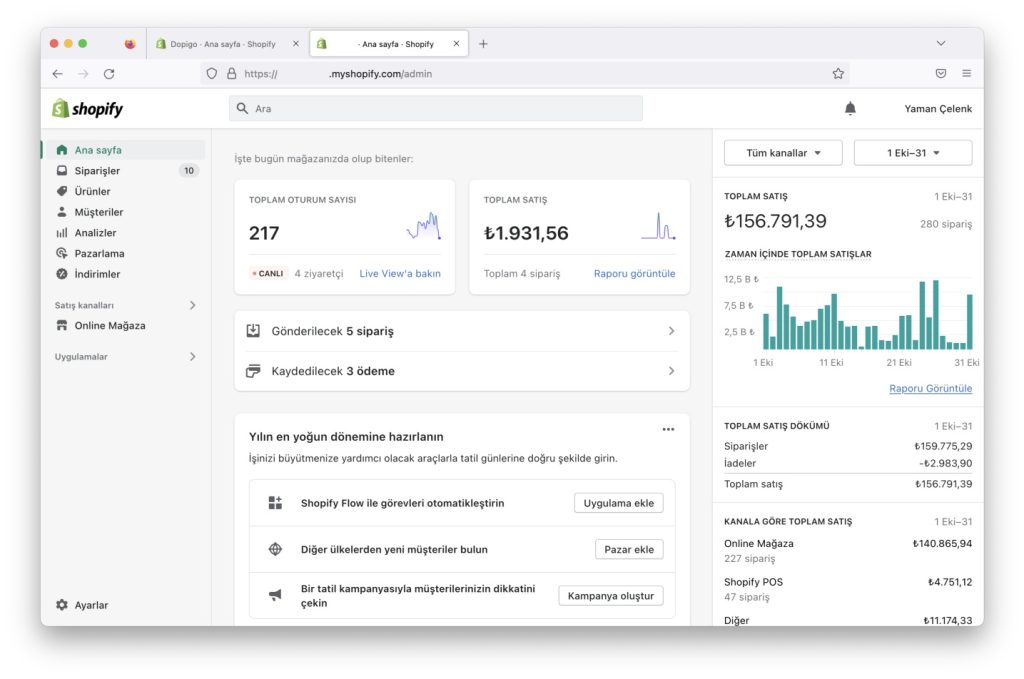The height and width of the screenshot is (679, 1024).
Task: Click the Shopify POS channel row
Action: pyautogui.click(x=848, y=589)
